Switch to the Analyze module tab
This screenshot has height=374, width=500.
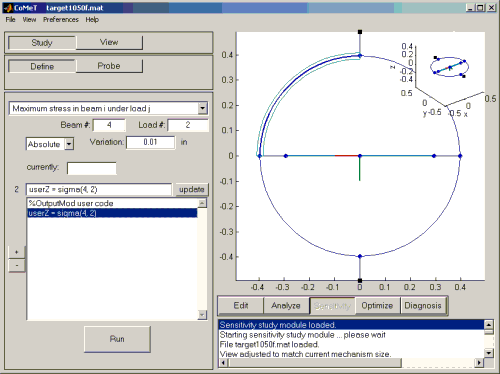tap(286, 306)
